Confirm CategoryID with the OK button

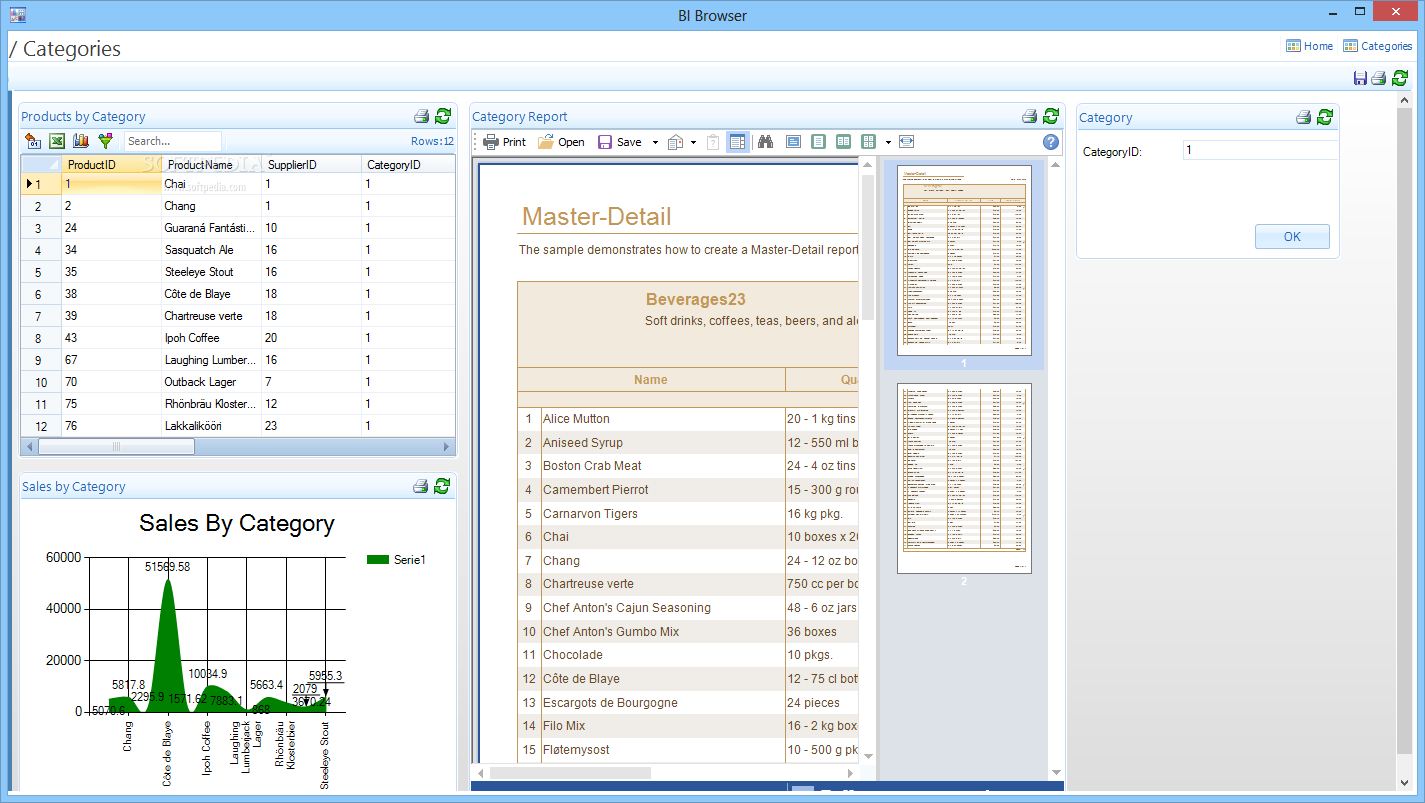click(1292, 237)
